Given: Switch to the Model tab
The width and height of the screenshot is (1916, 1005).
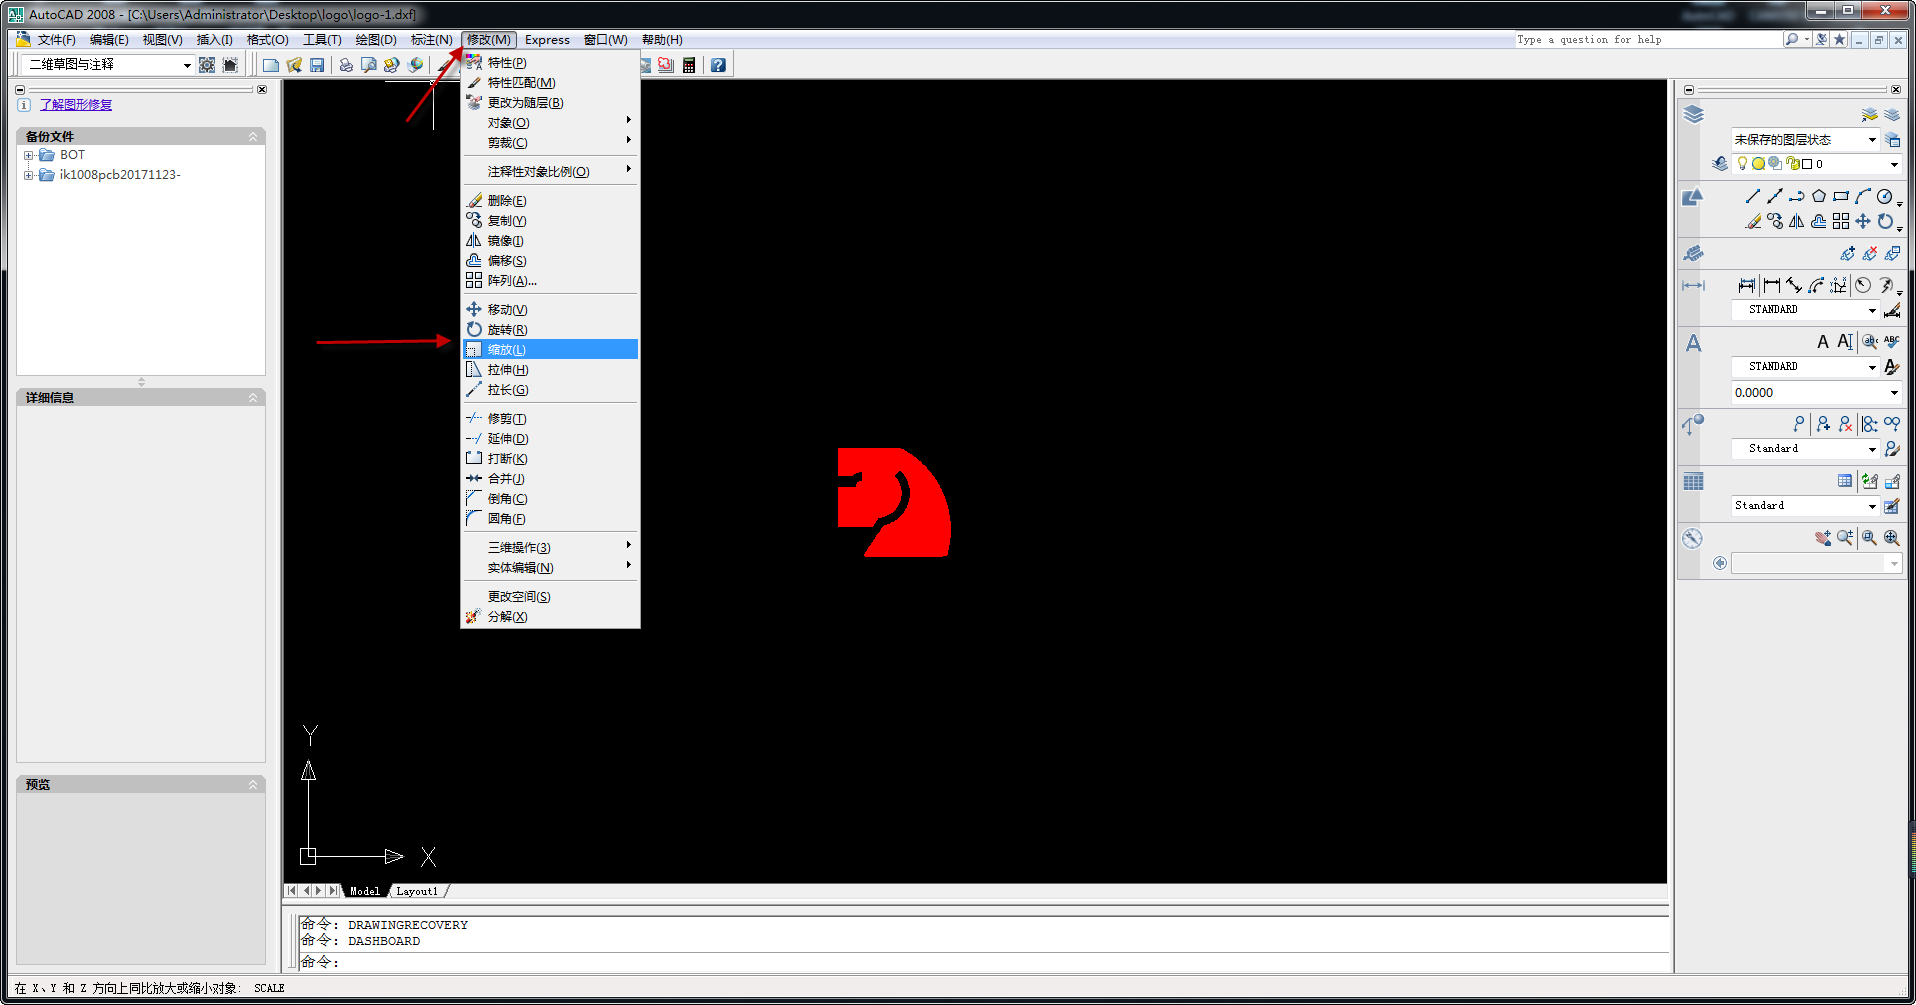Looking at the screenshot, I should tap(364, 891).
